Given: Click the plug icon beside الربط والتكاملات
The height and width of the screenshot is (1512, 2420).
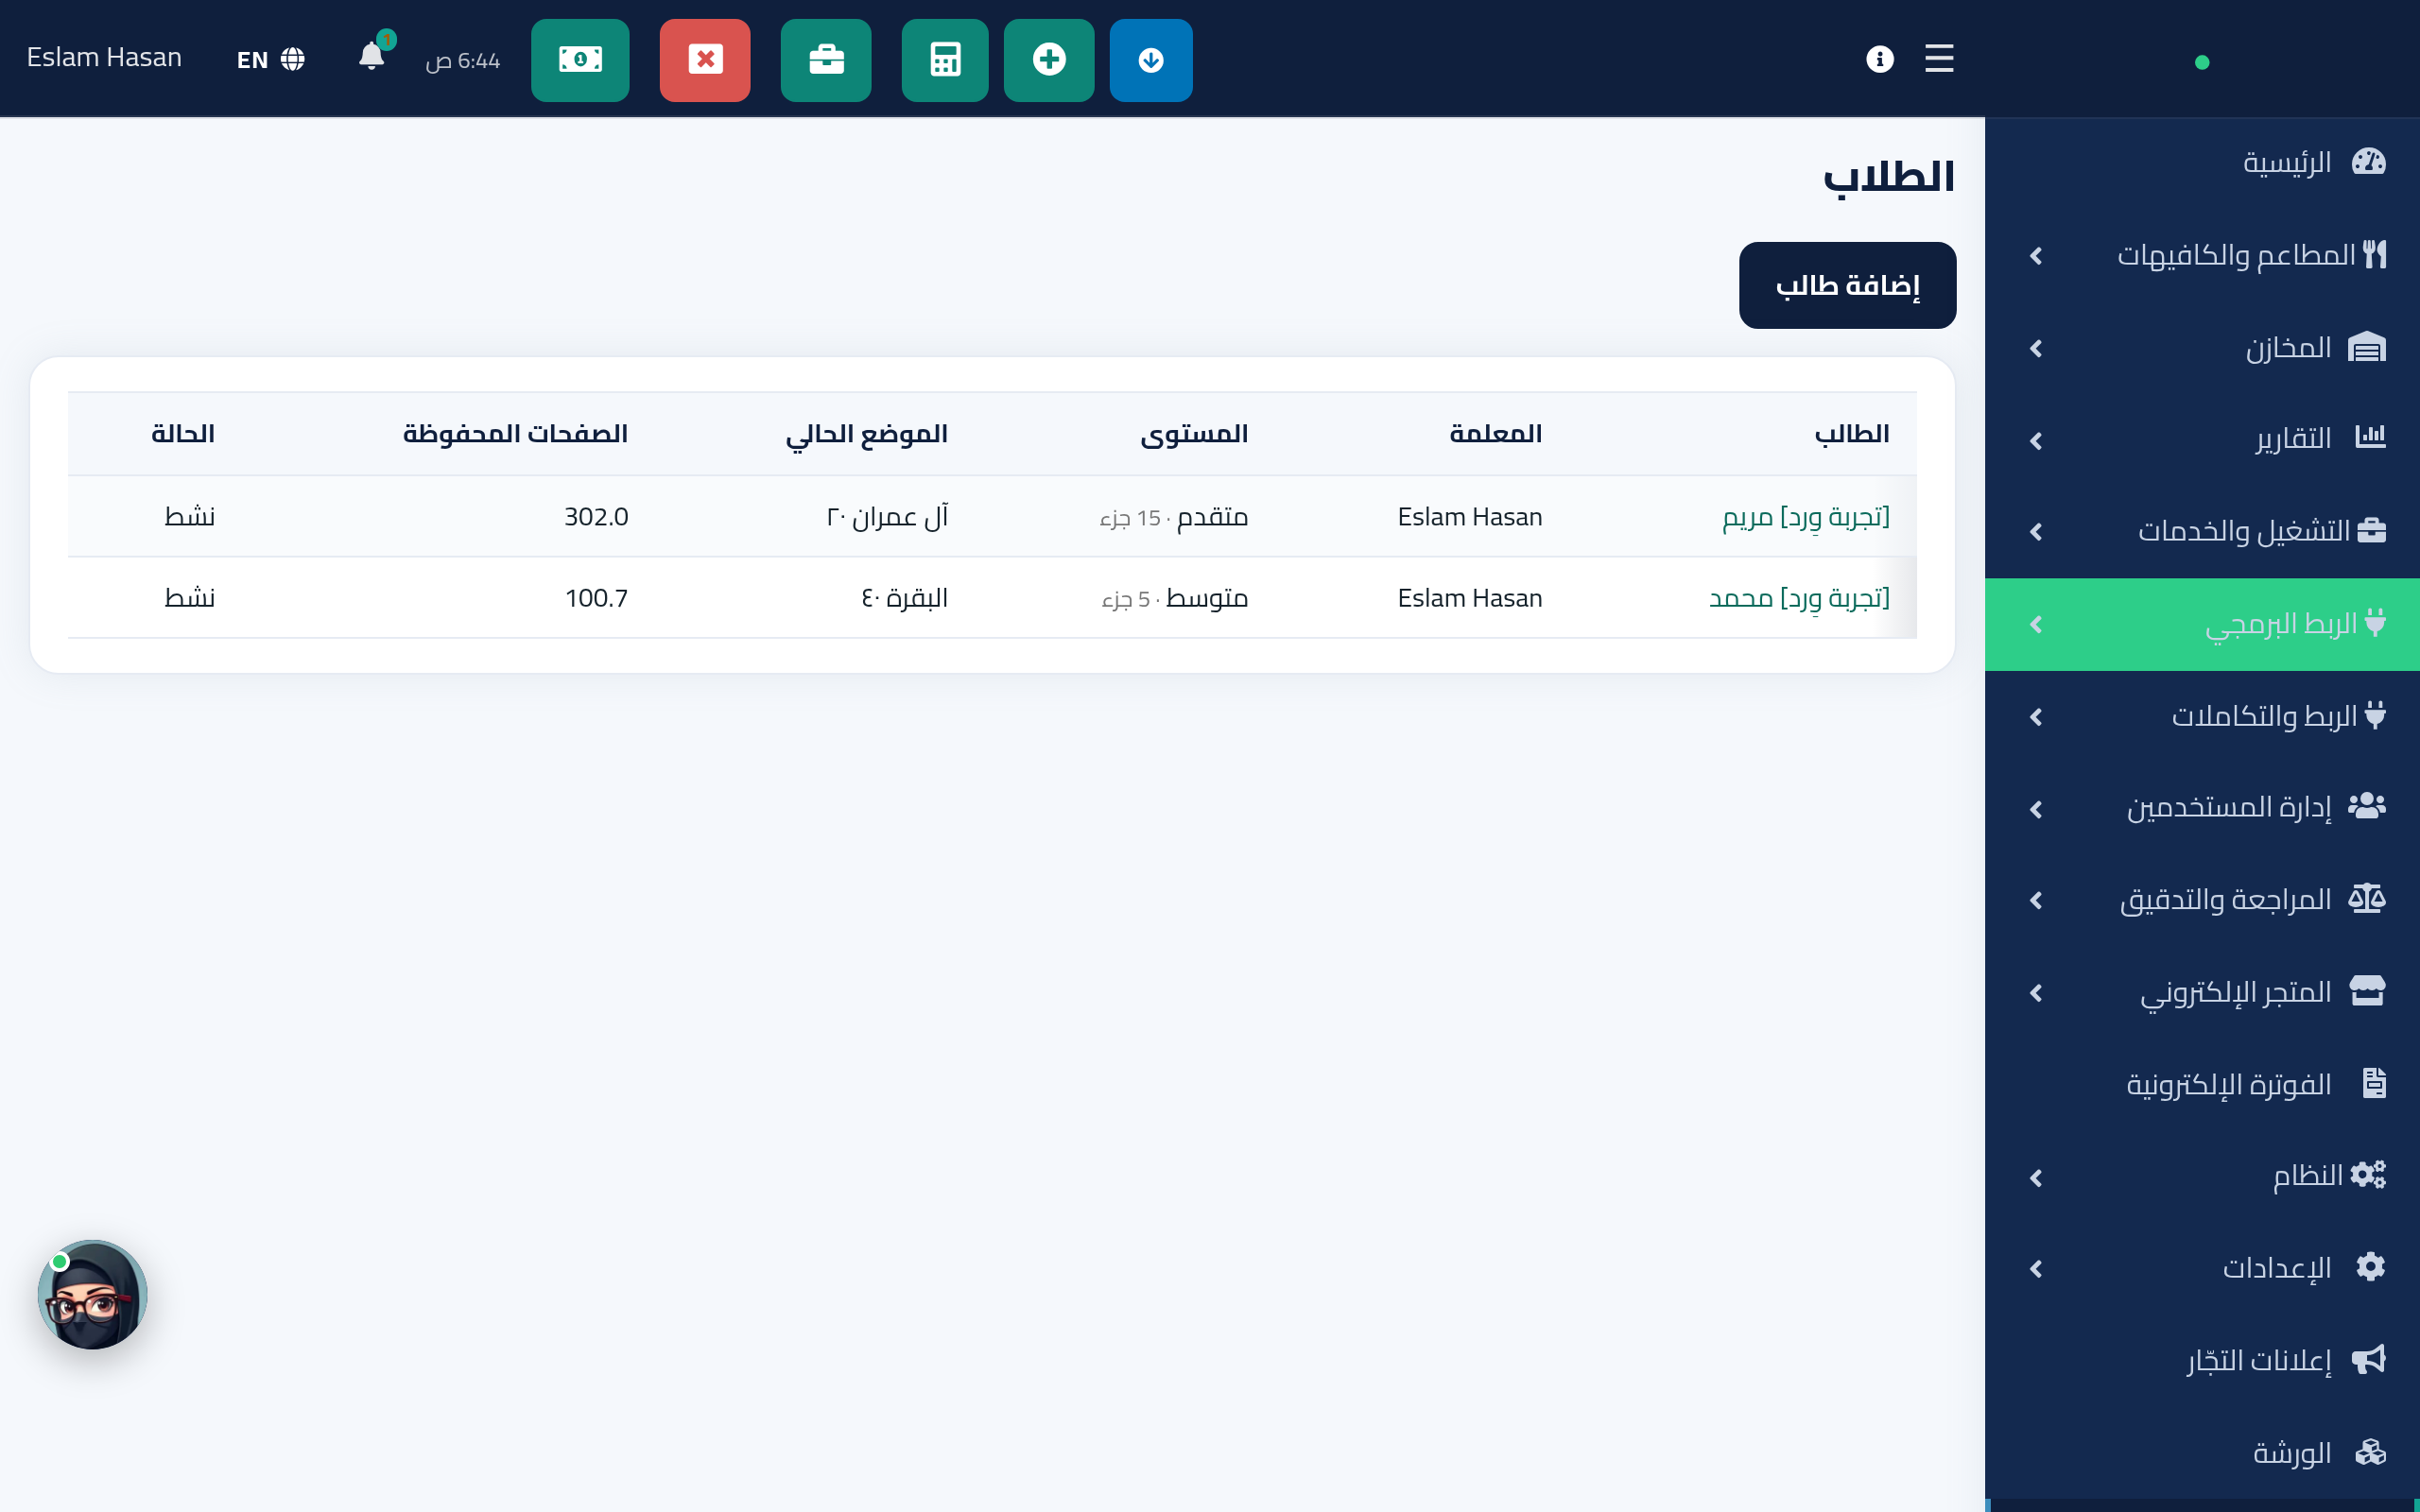Looking at the screenshot, I should coord(2375,715).
